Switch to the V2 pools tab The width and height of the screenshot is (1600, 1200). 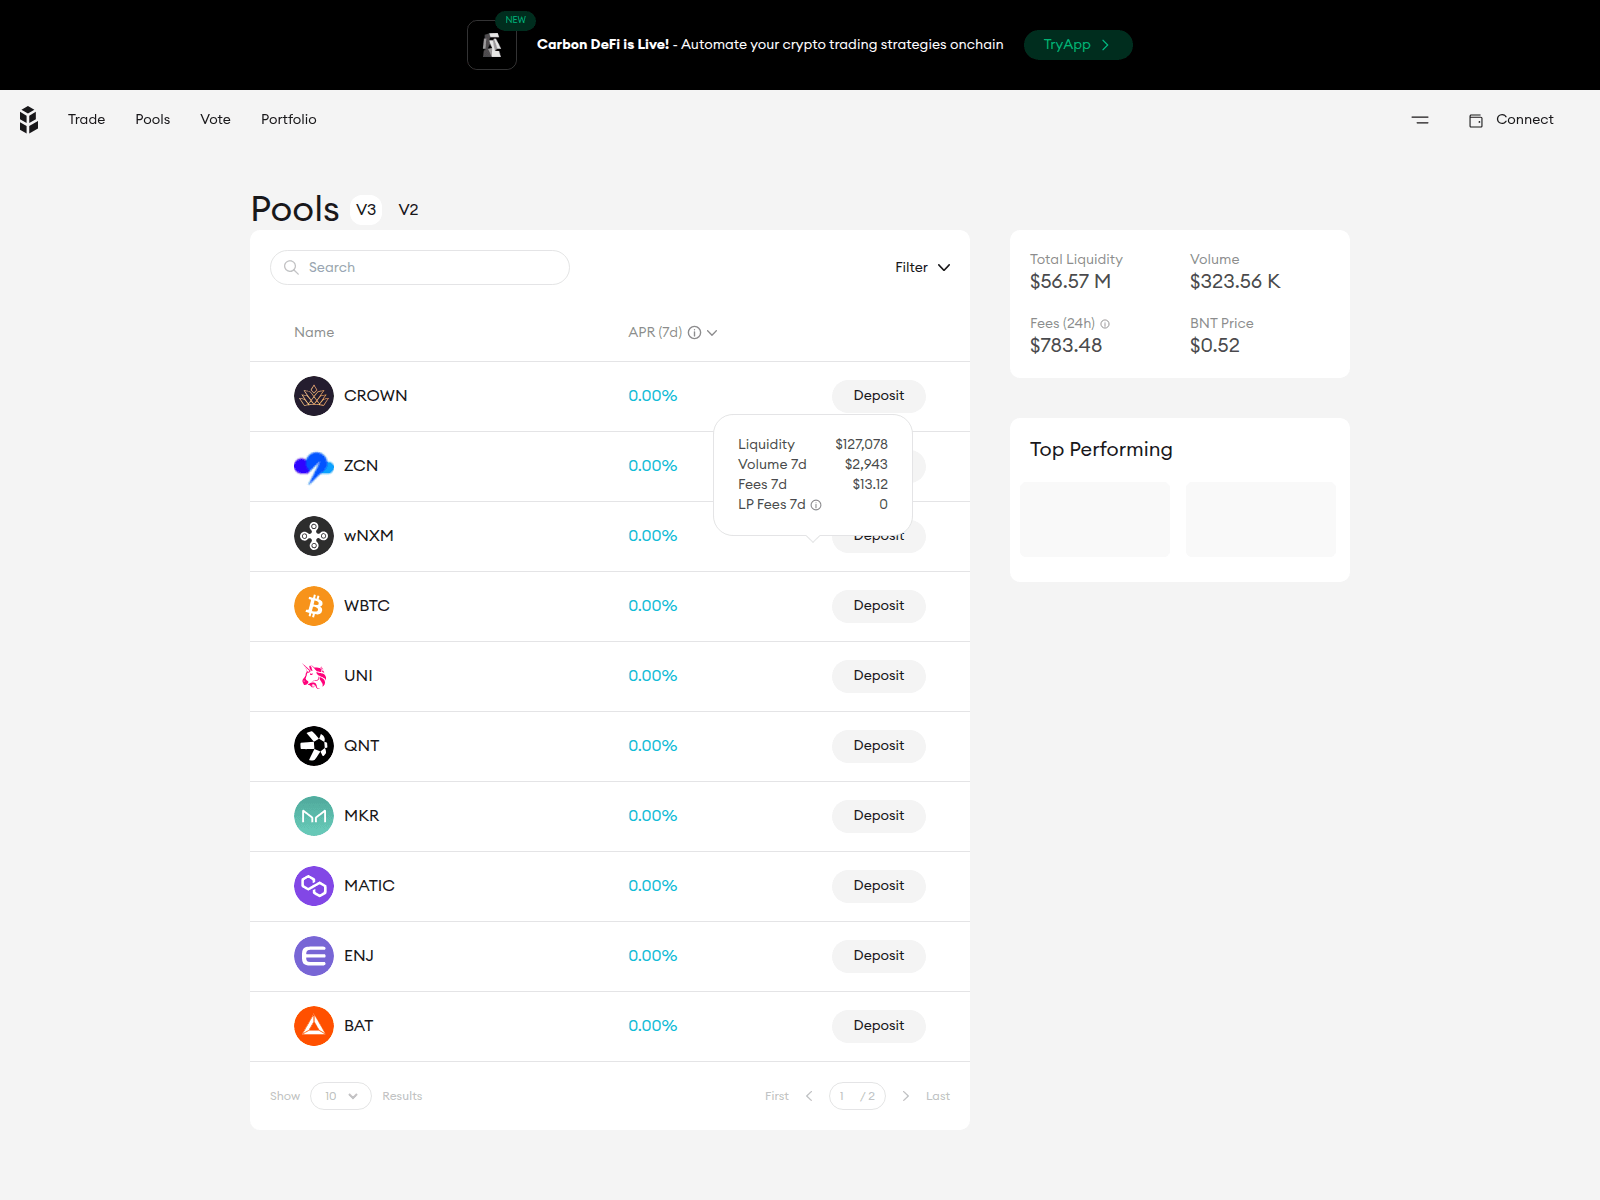pyautogui.click(x=409, y=210)
